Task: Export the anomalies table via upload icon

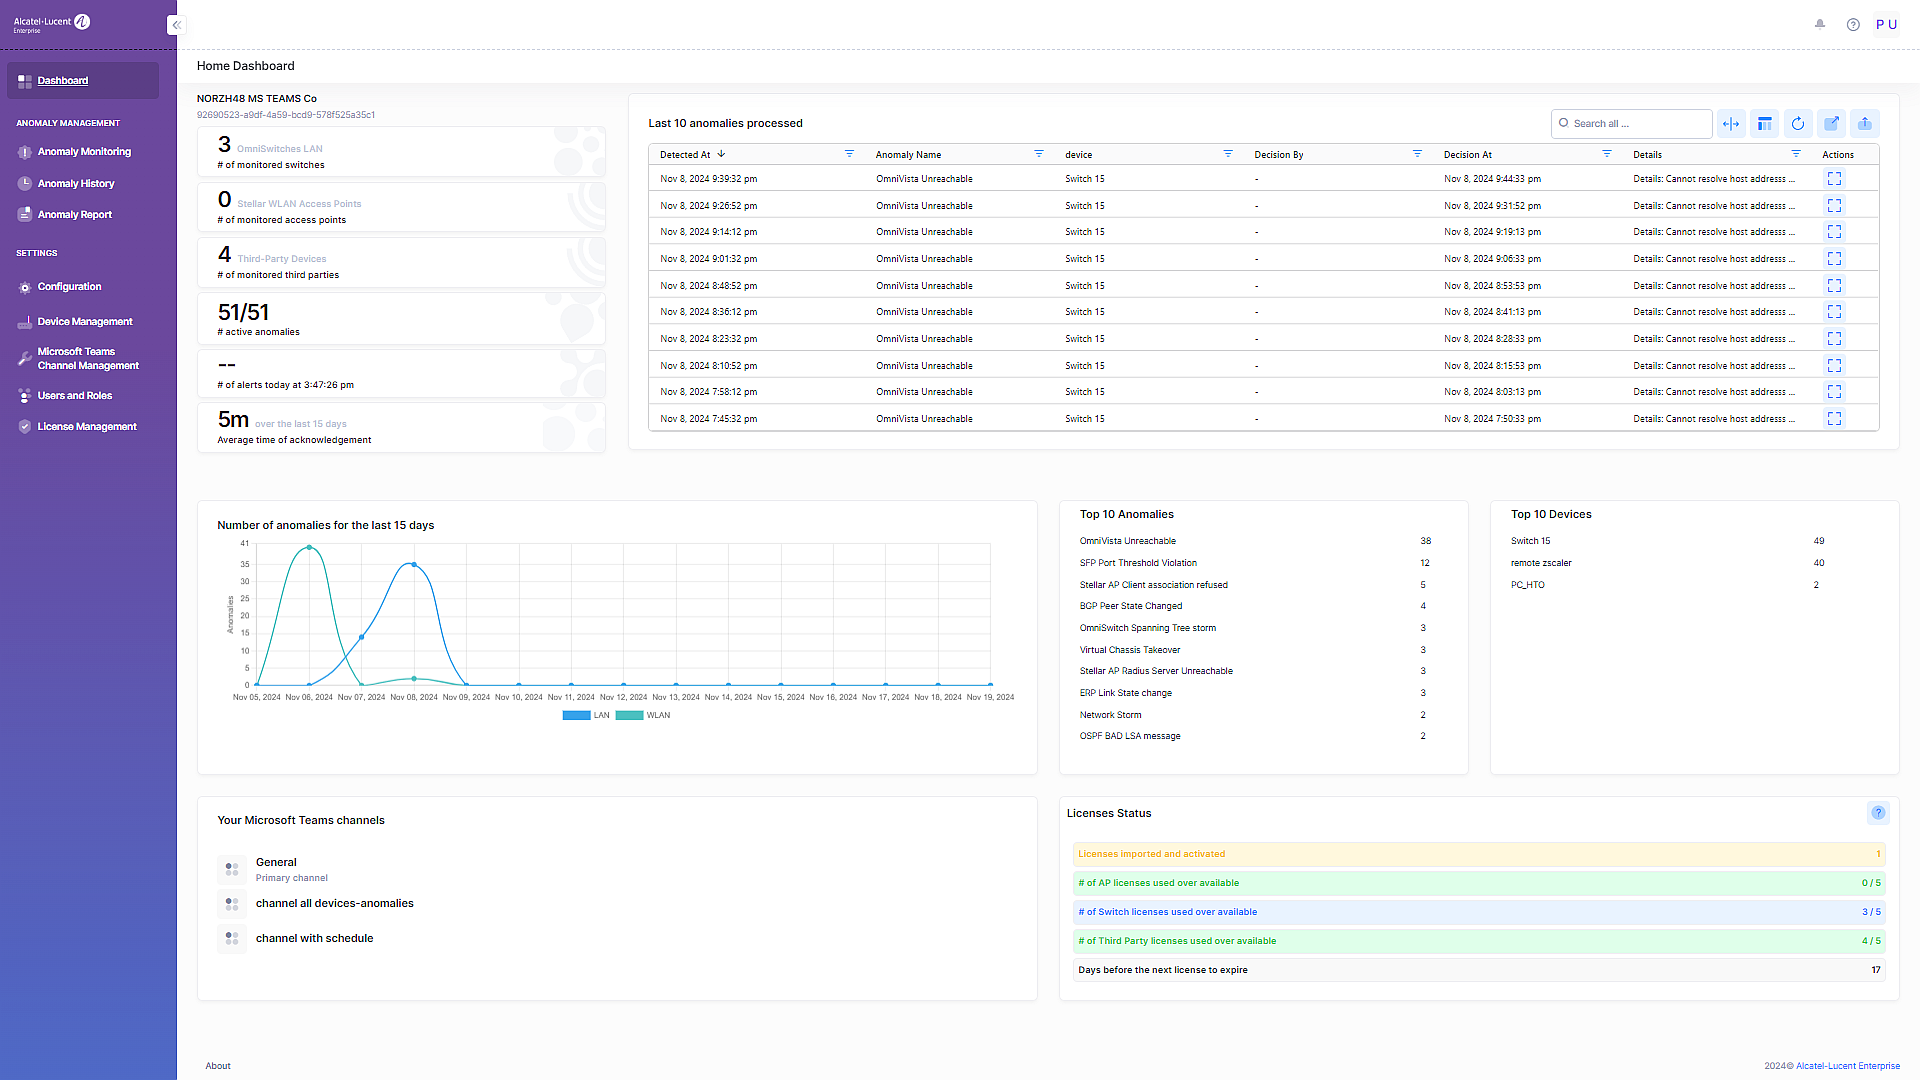Action: coord(1865,123)
